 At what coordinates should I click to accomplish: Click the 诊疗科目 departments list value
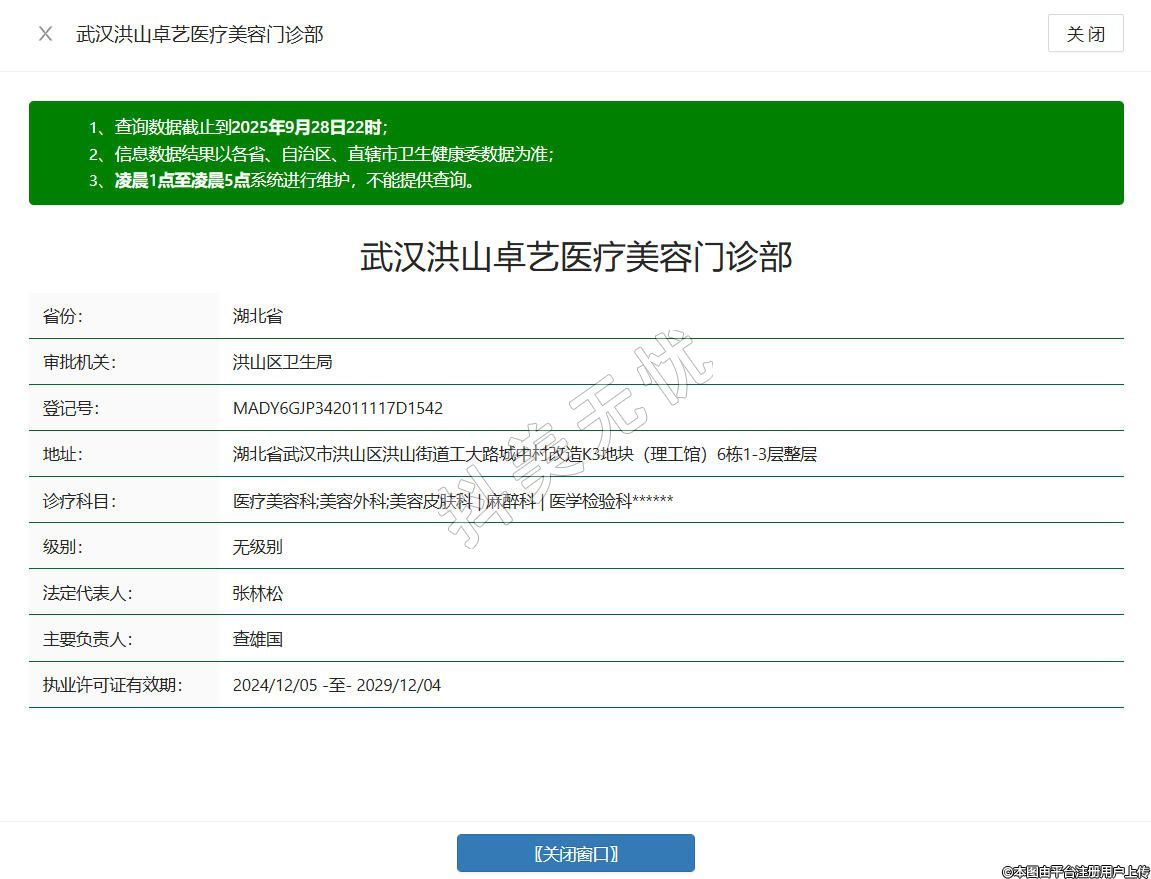452,501
